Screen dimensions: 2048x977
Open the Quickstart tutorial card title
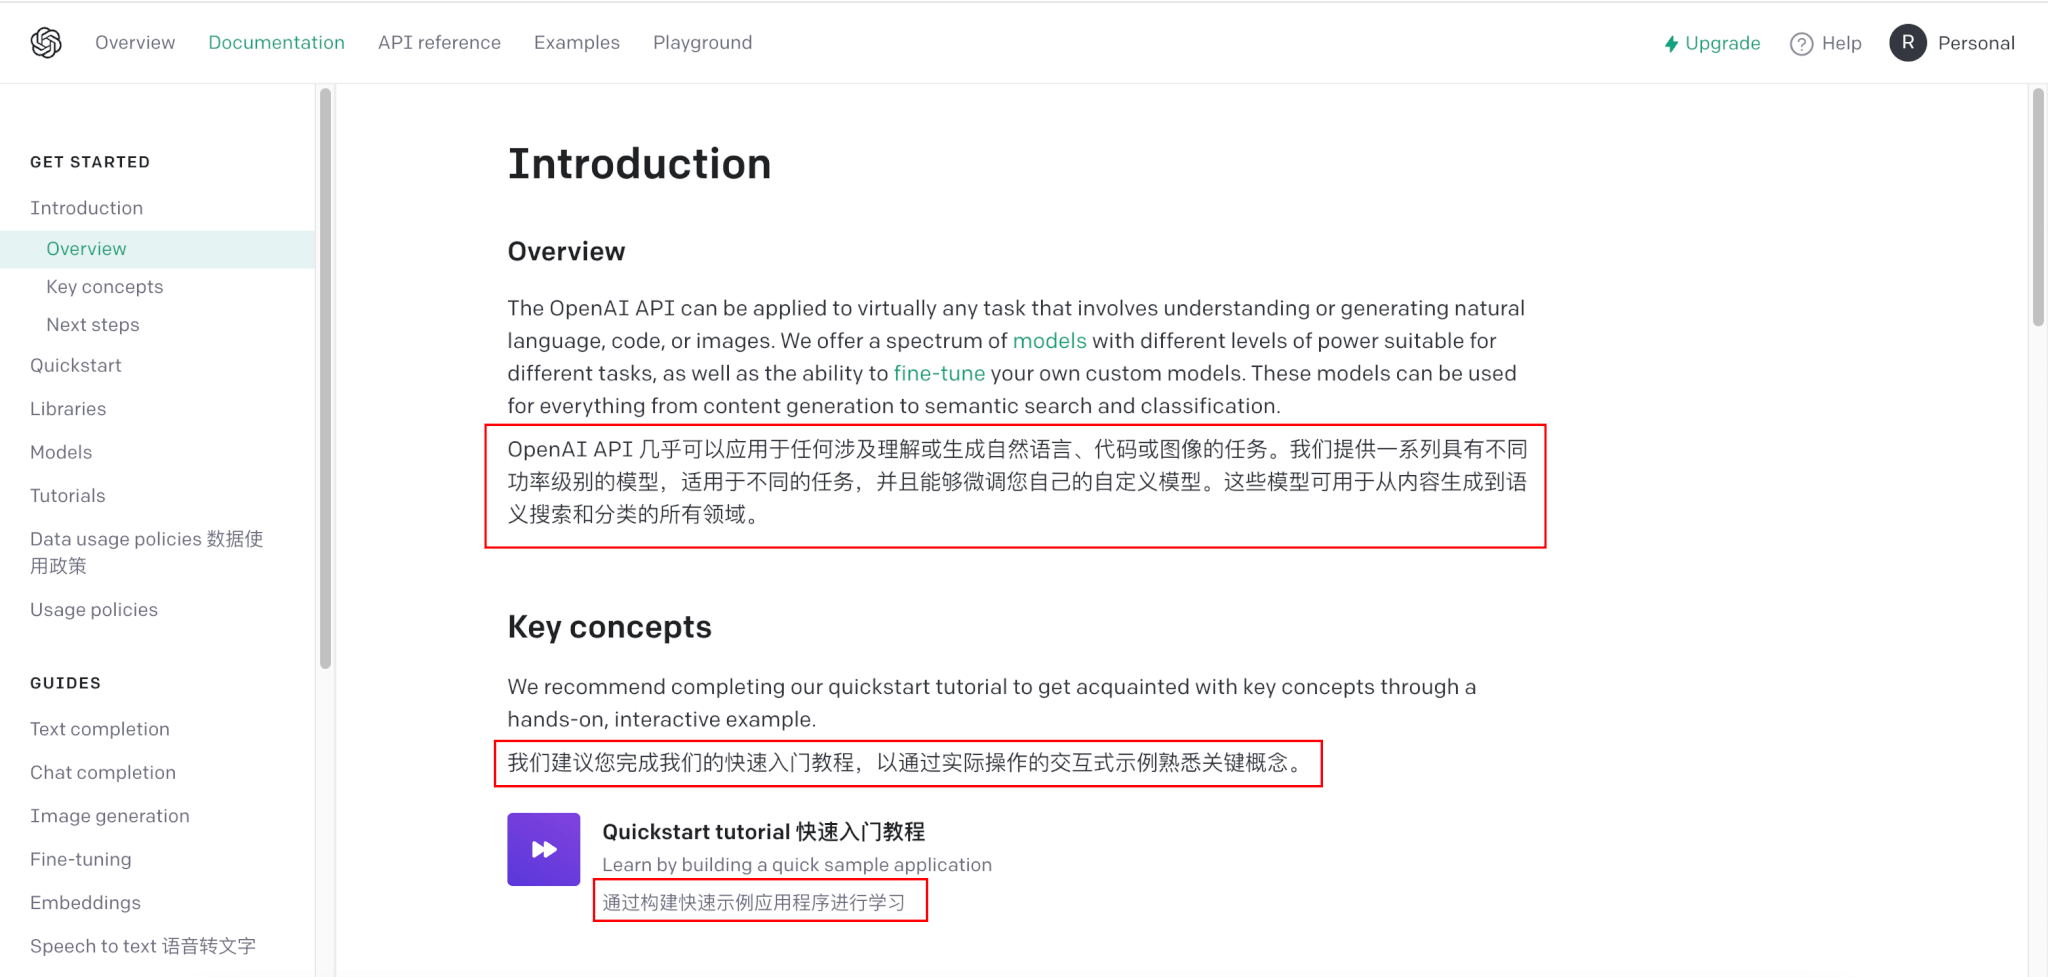point(763,832)
